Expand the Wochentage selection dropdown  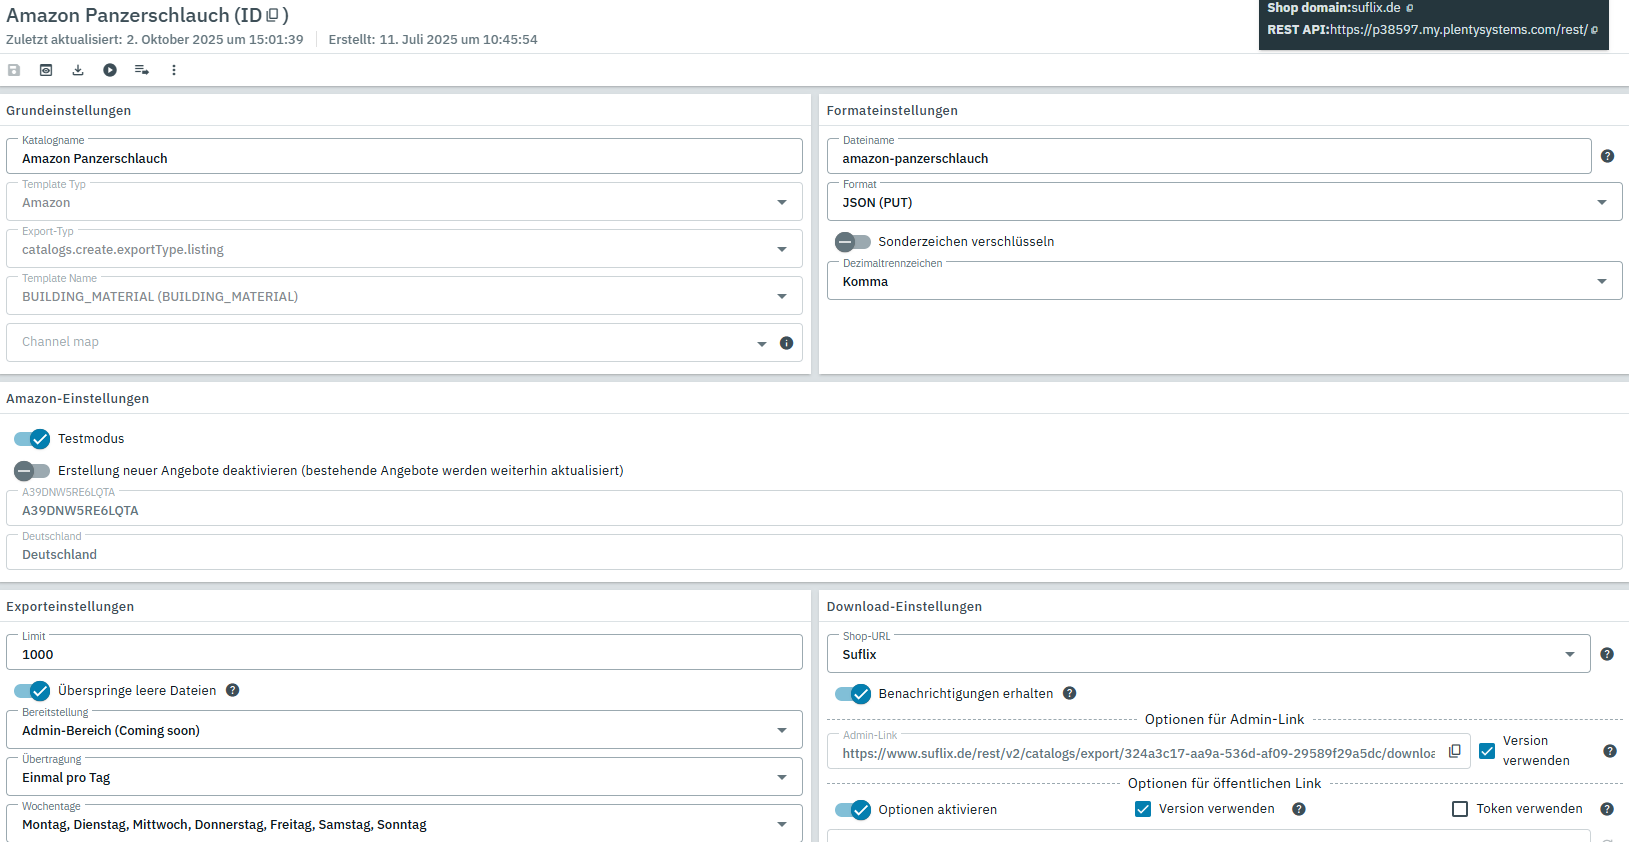(x=404, y=825)
